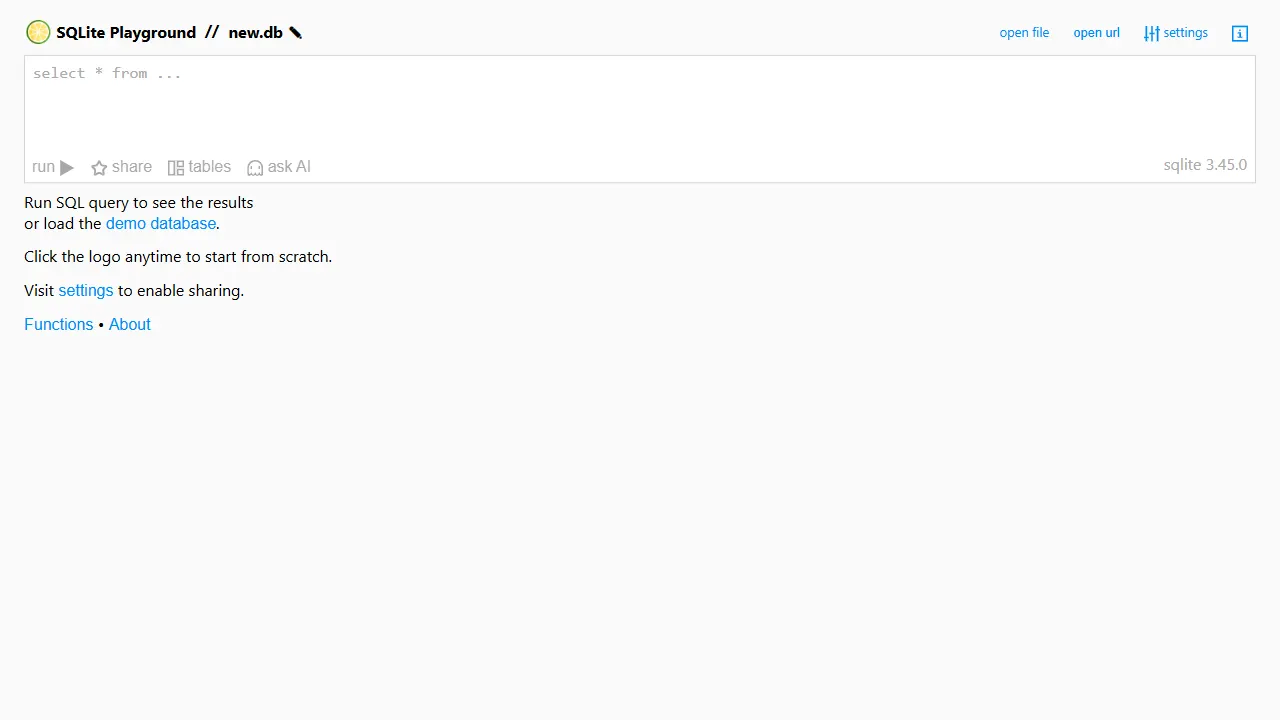Viewport: 1280px width, 720px height.
Task: Select the open url option
Action: click(x=1096, y=33)
